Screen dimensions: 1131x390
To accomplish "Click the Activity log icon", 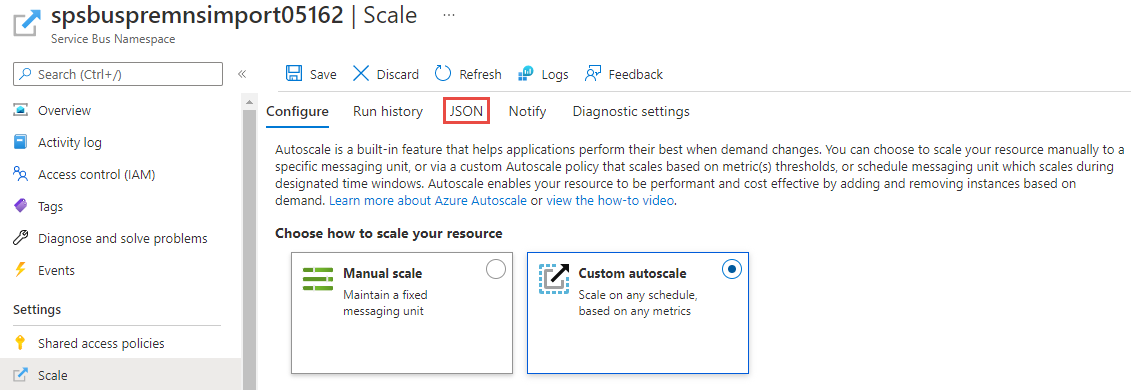I will [x=21, y=142].
